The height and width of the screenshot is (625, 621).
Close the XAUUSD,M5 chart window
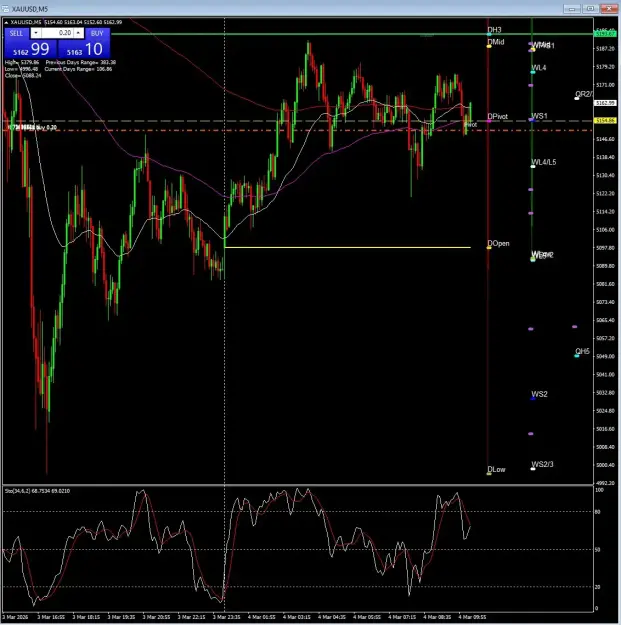coord(609,9)
